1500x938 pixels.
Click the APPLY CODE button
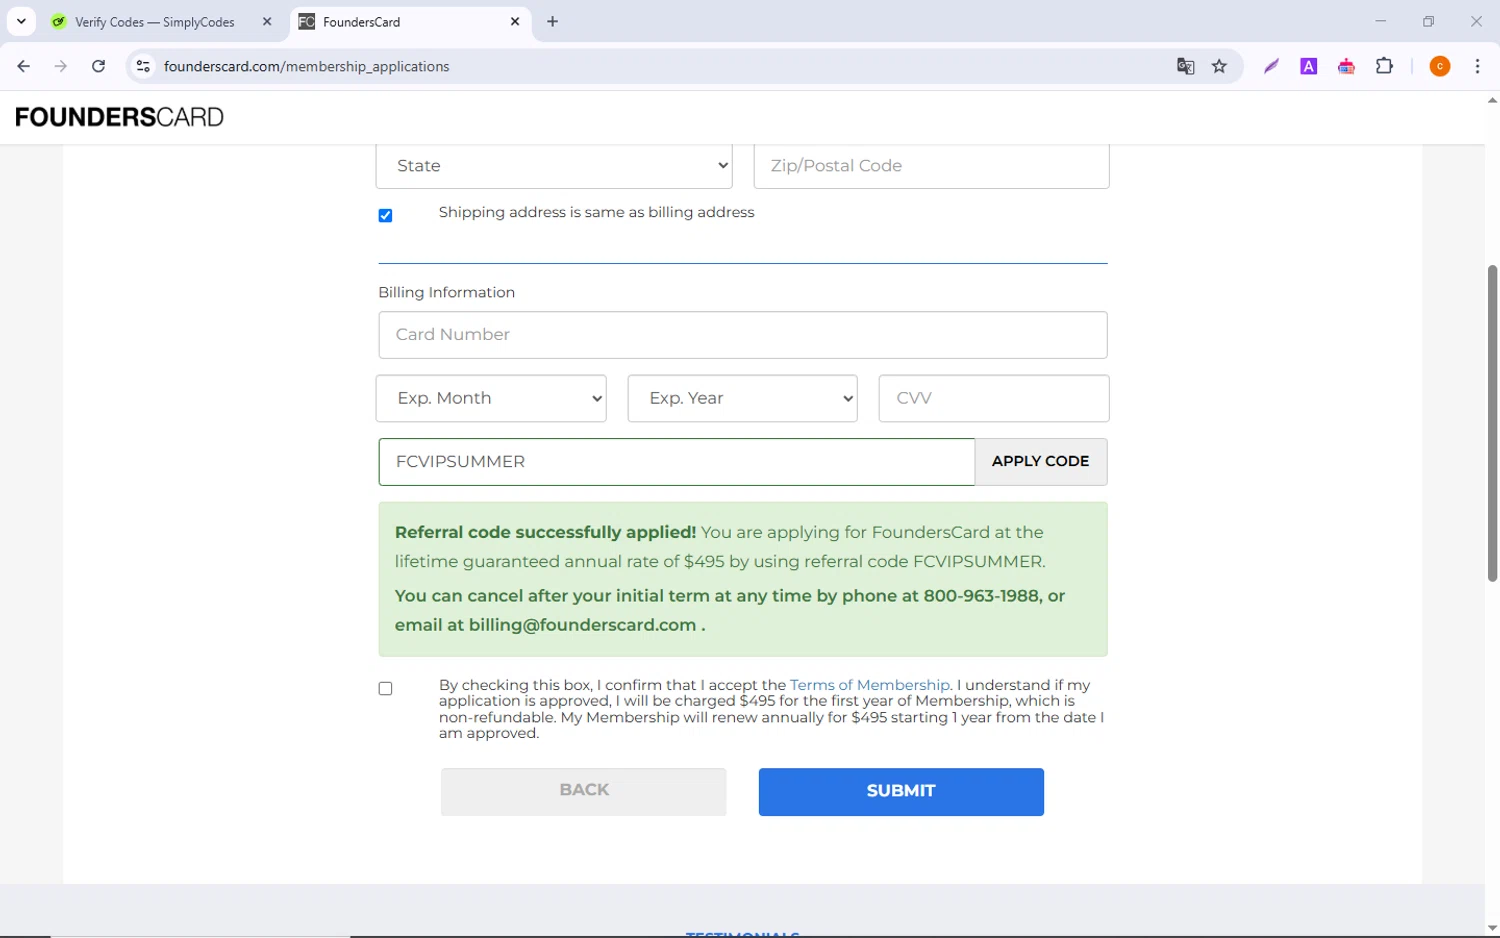[1040, 462]
